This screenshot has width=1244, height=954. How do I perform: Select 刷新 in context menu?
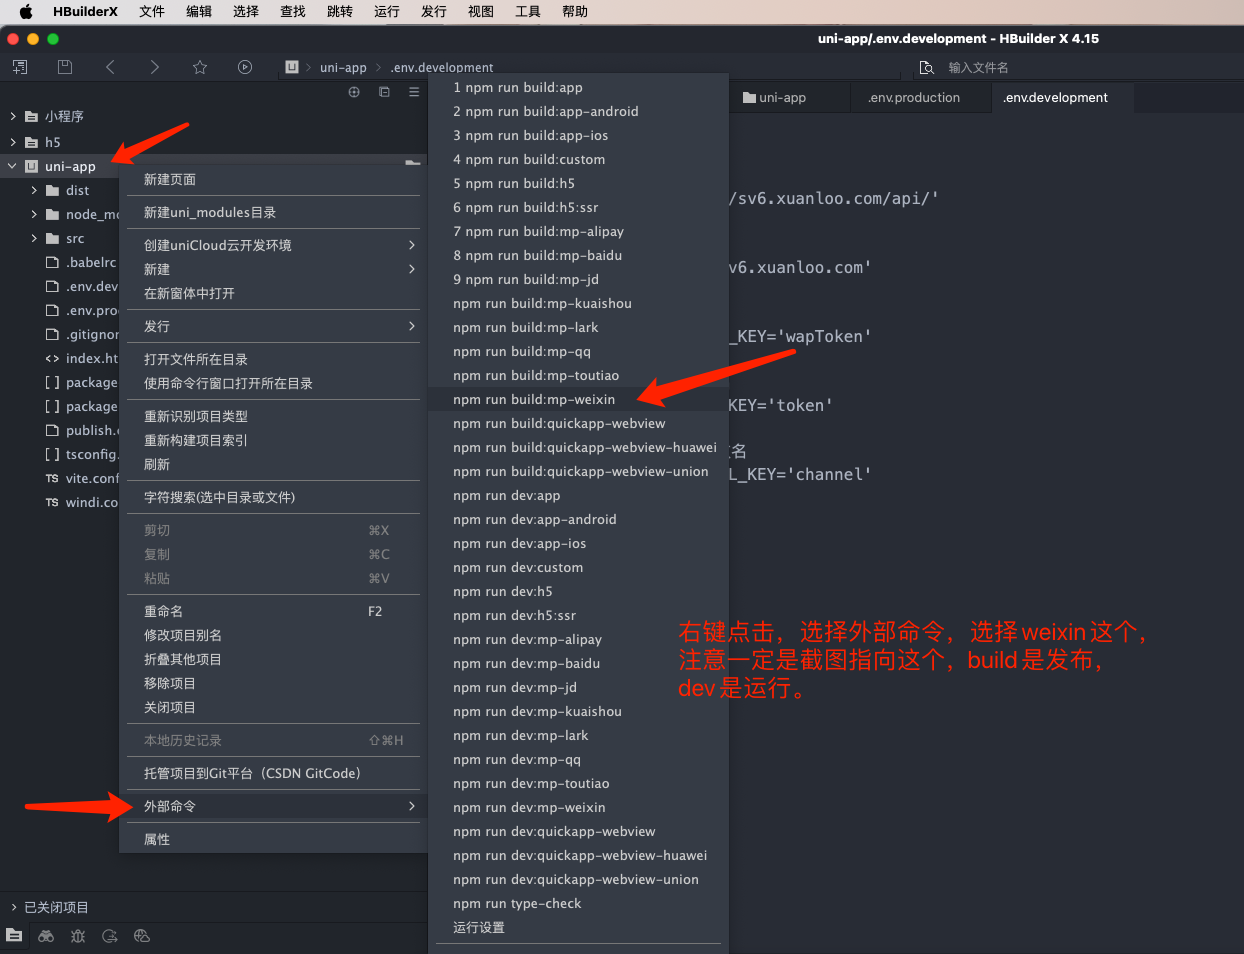click(x=273, y=464)
